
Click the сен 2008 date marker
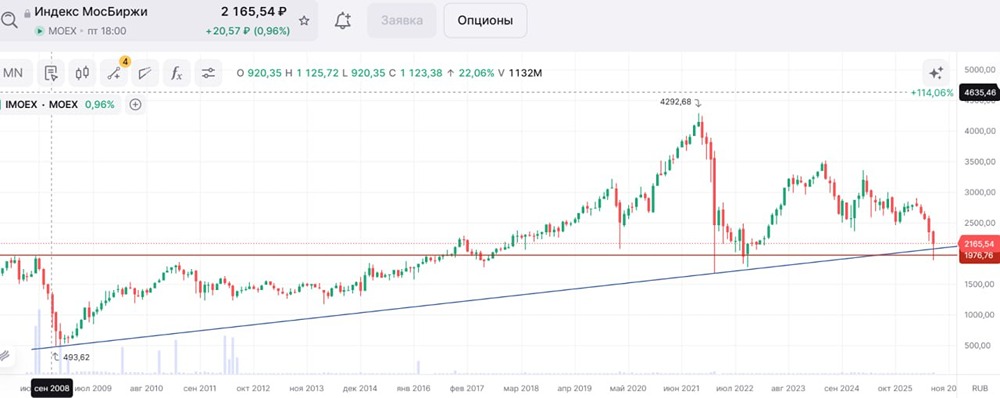[52, 388]
